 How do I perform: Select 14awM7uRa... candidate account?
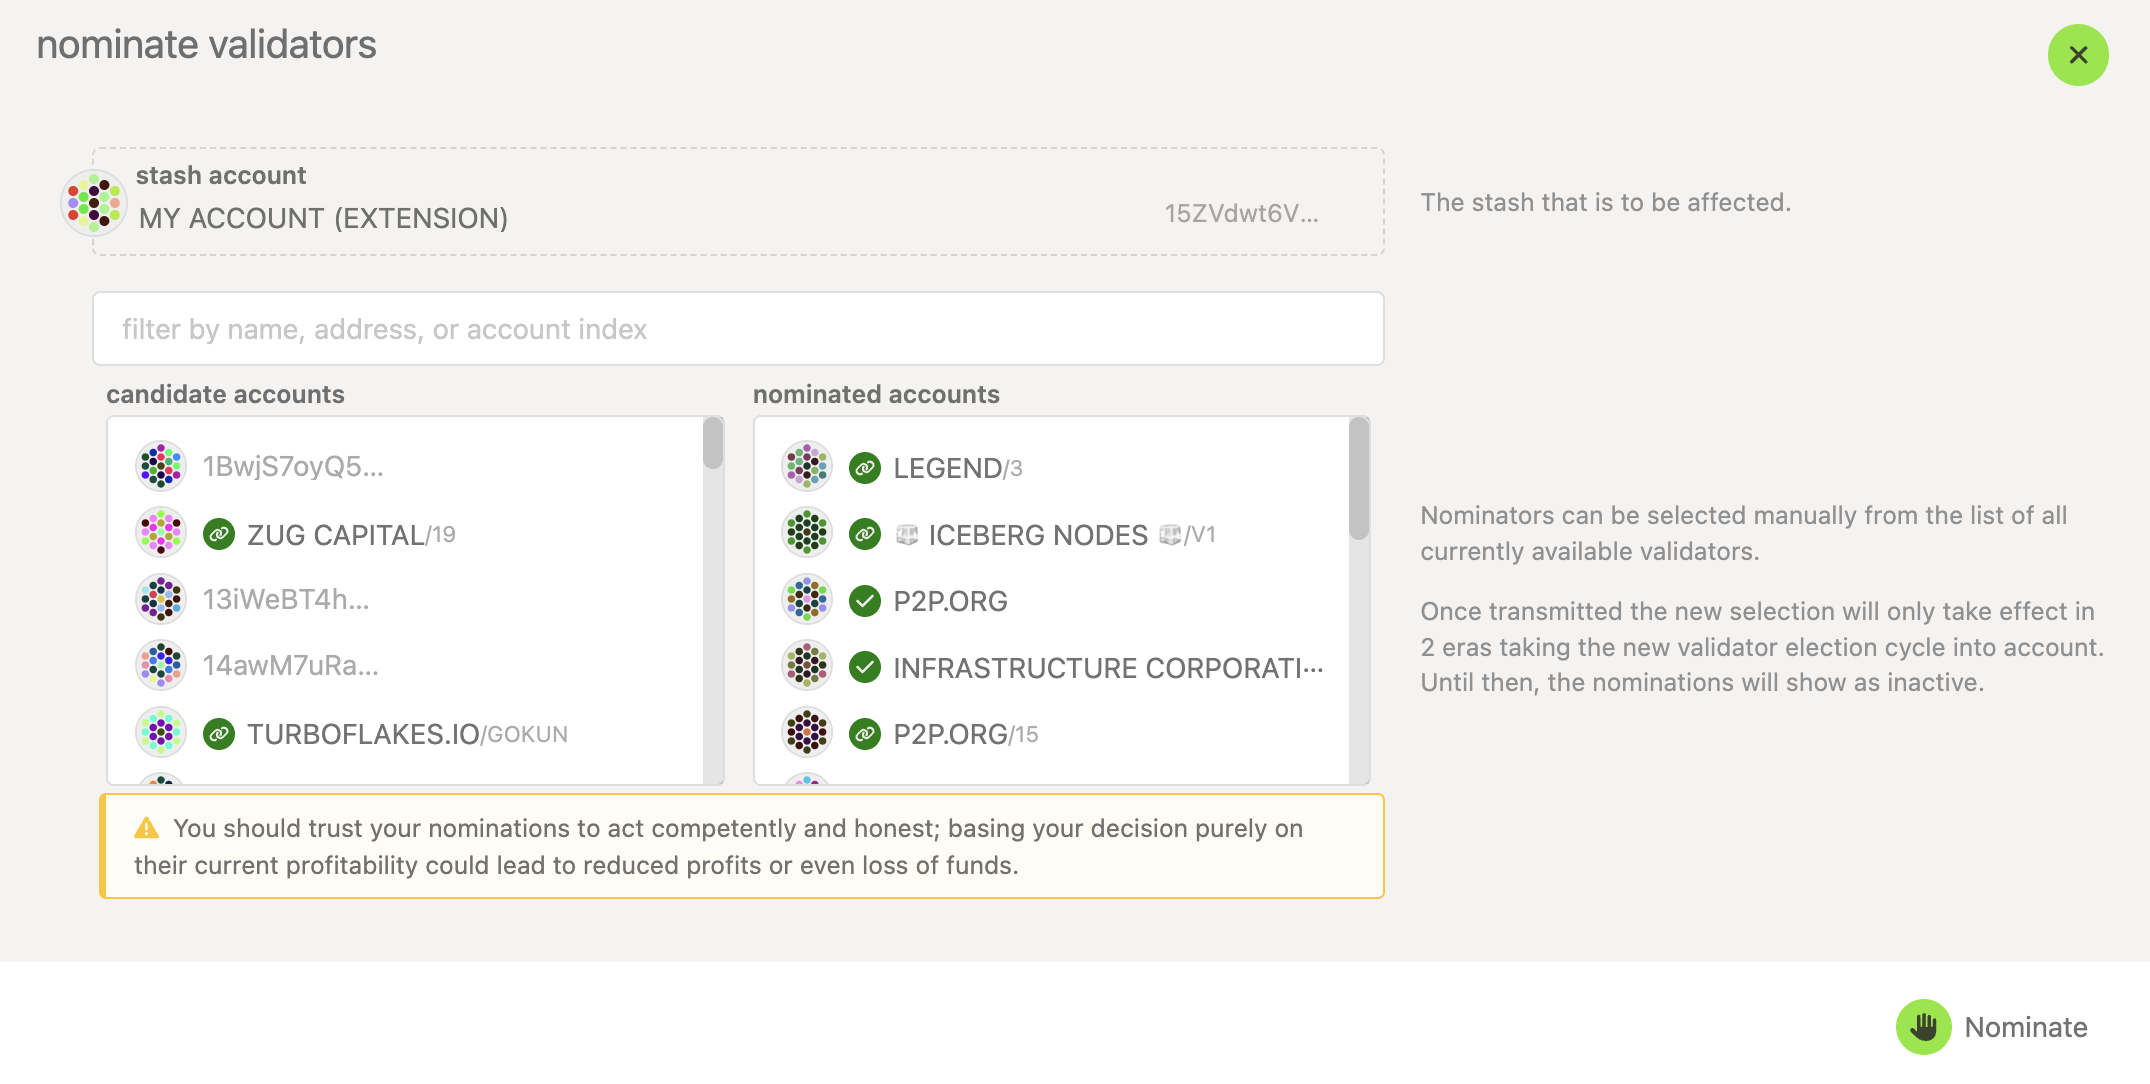pyautogui.click(x=290, y=666)
